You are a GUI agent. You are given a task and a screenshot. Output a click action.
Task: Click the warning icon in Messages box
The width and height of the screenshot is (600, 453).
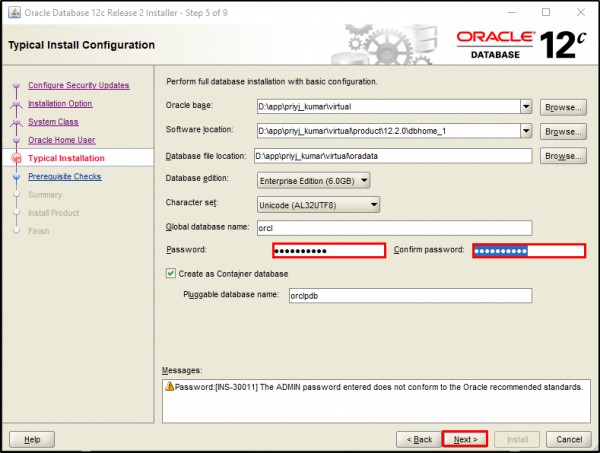click(x=171, y=386)
